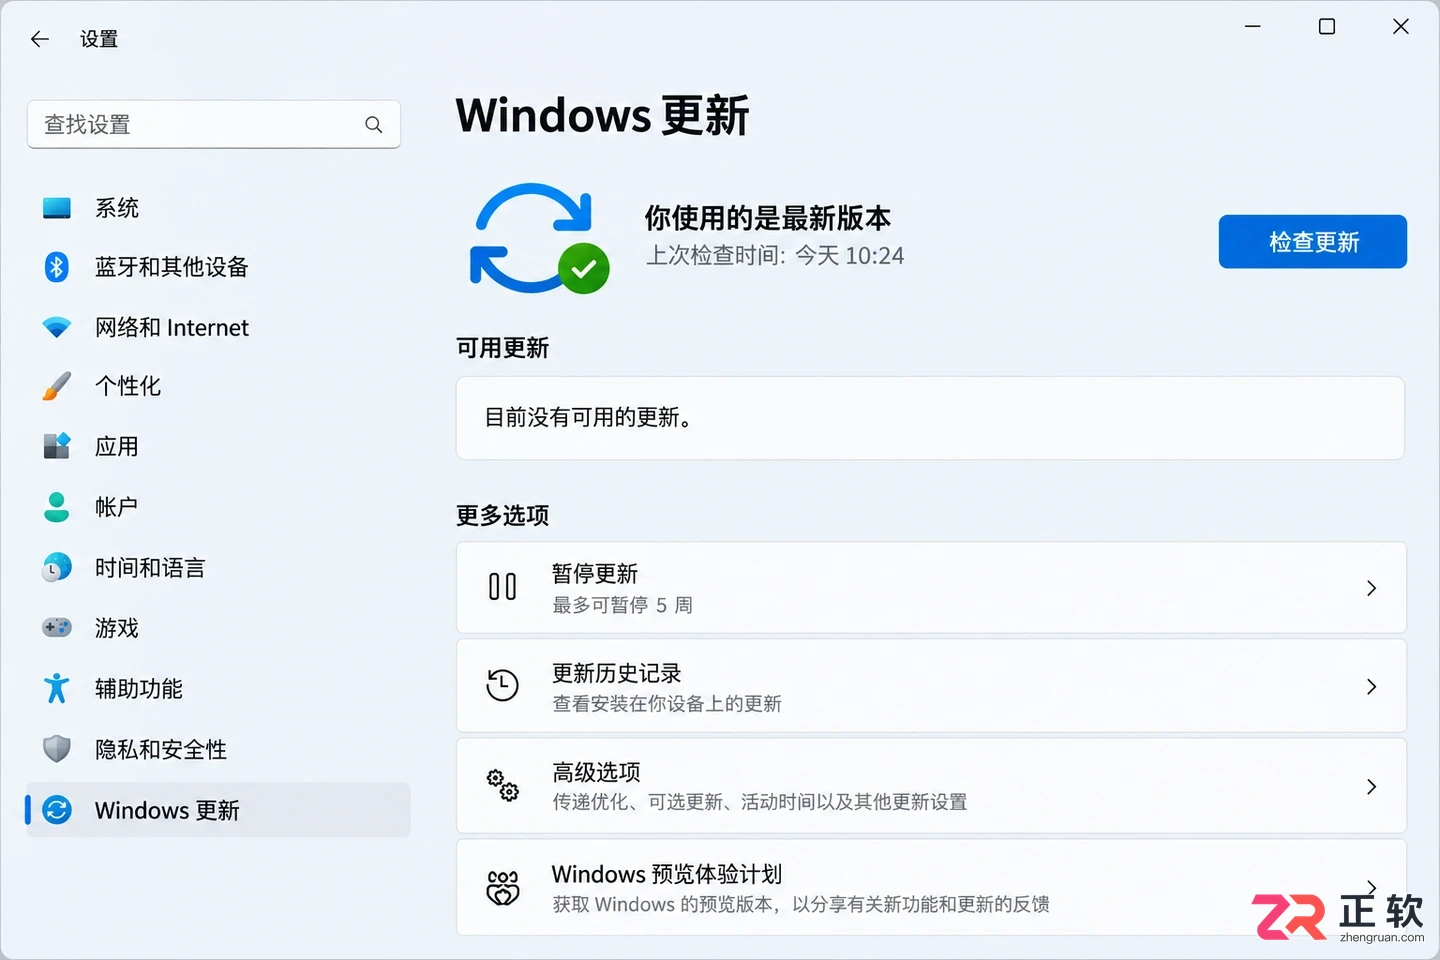Click the 目前没有可用的更新 text
1440x960 pixels.
(588, 417)
